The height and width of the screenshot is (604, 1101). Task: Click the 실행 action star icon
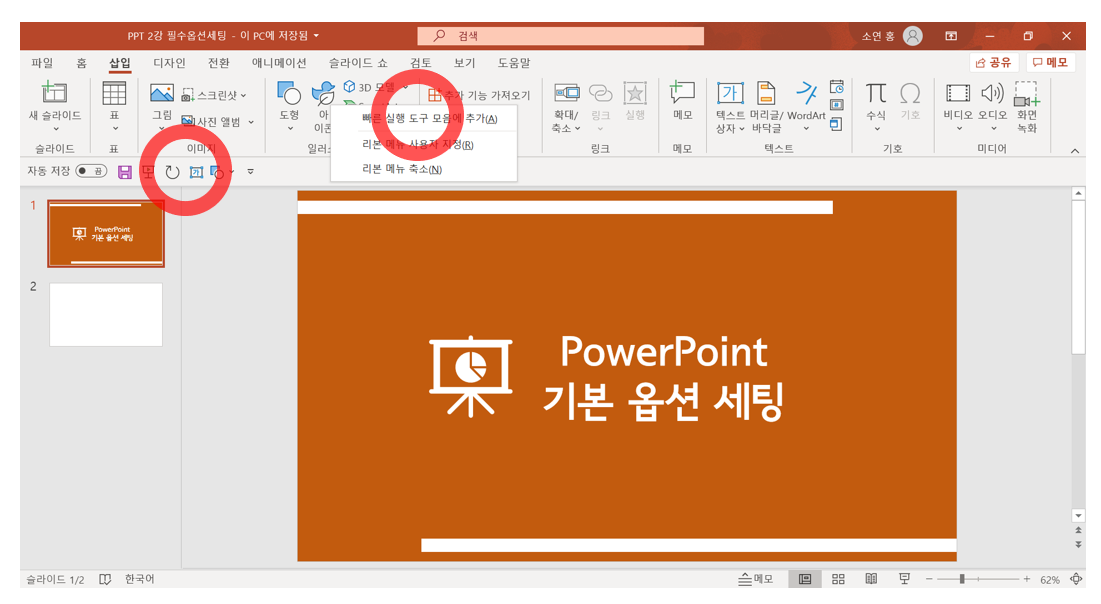(635, 93)
